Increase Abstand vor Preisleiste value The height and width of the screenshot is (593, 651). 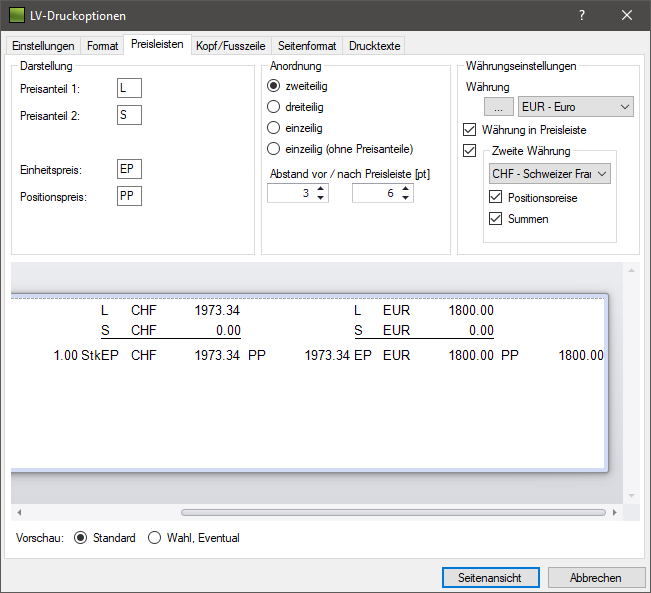click(321, 189)
